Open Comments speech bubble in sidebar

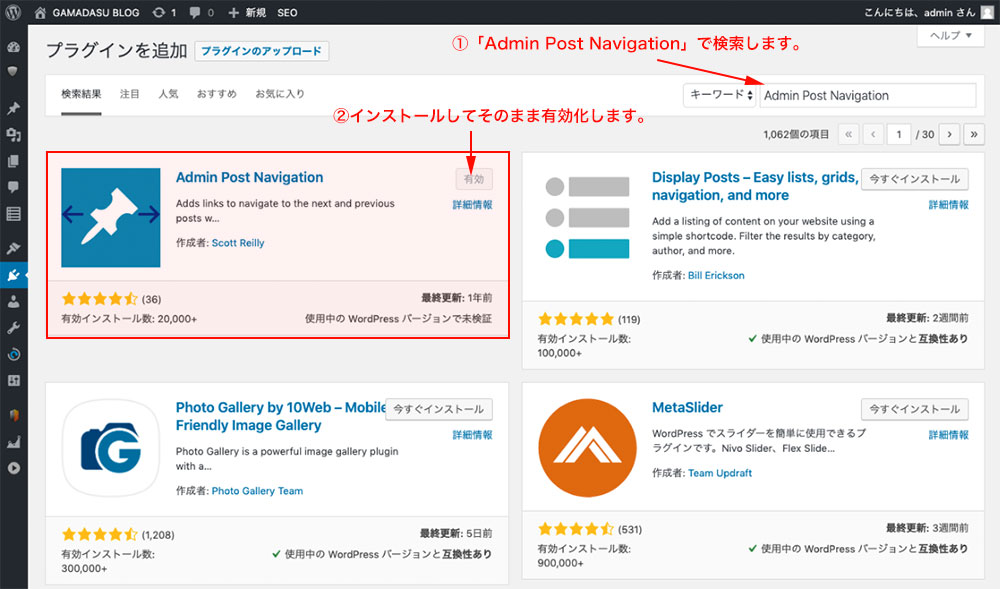pyautogui.click(x=13, y=187)
